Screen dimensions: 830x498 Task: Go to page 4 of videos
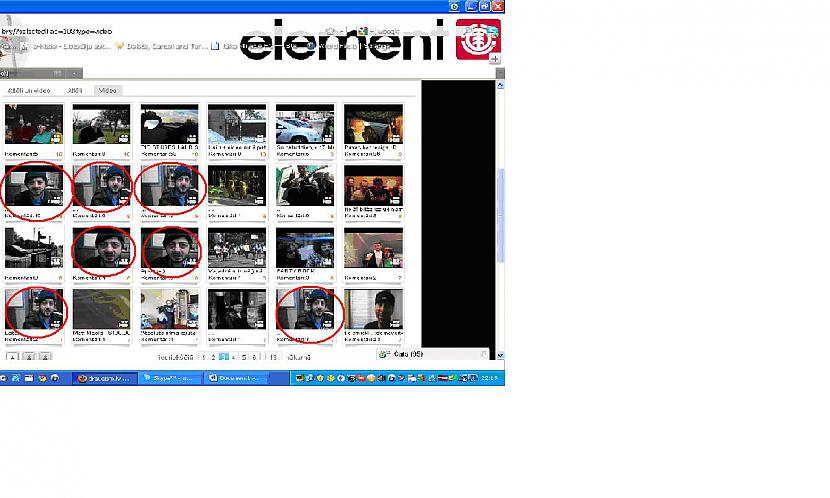point(233,357)
